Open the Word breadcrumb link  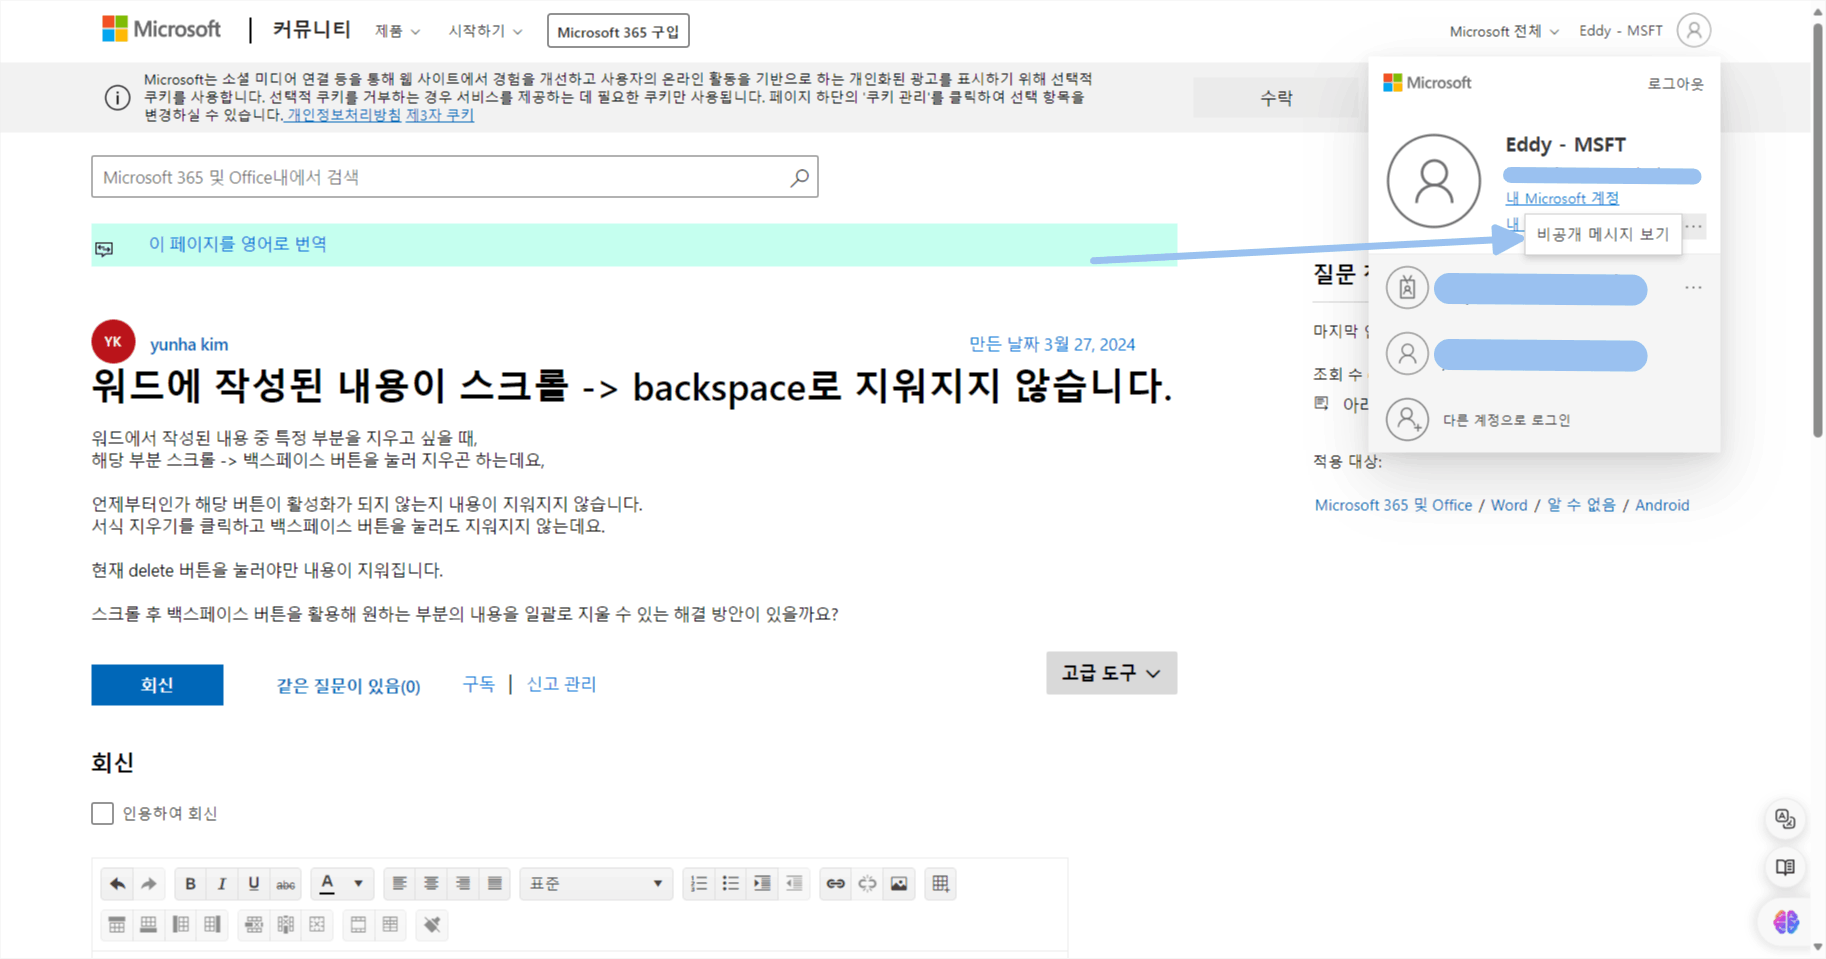[x=1509, y=505]
